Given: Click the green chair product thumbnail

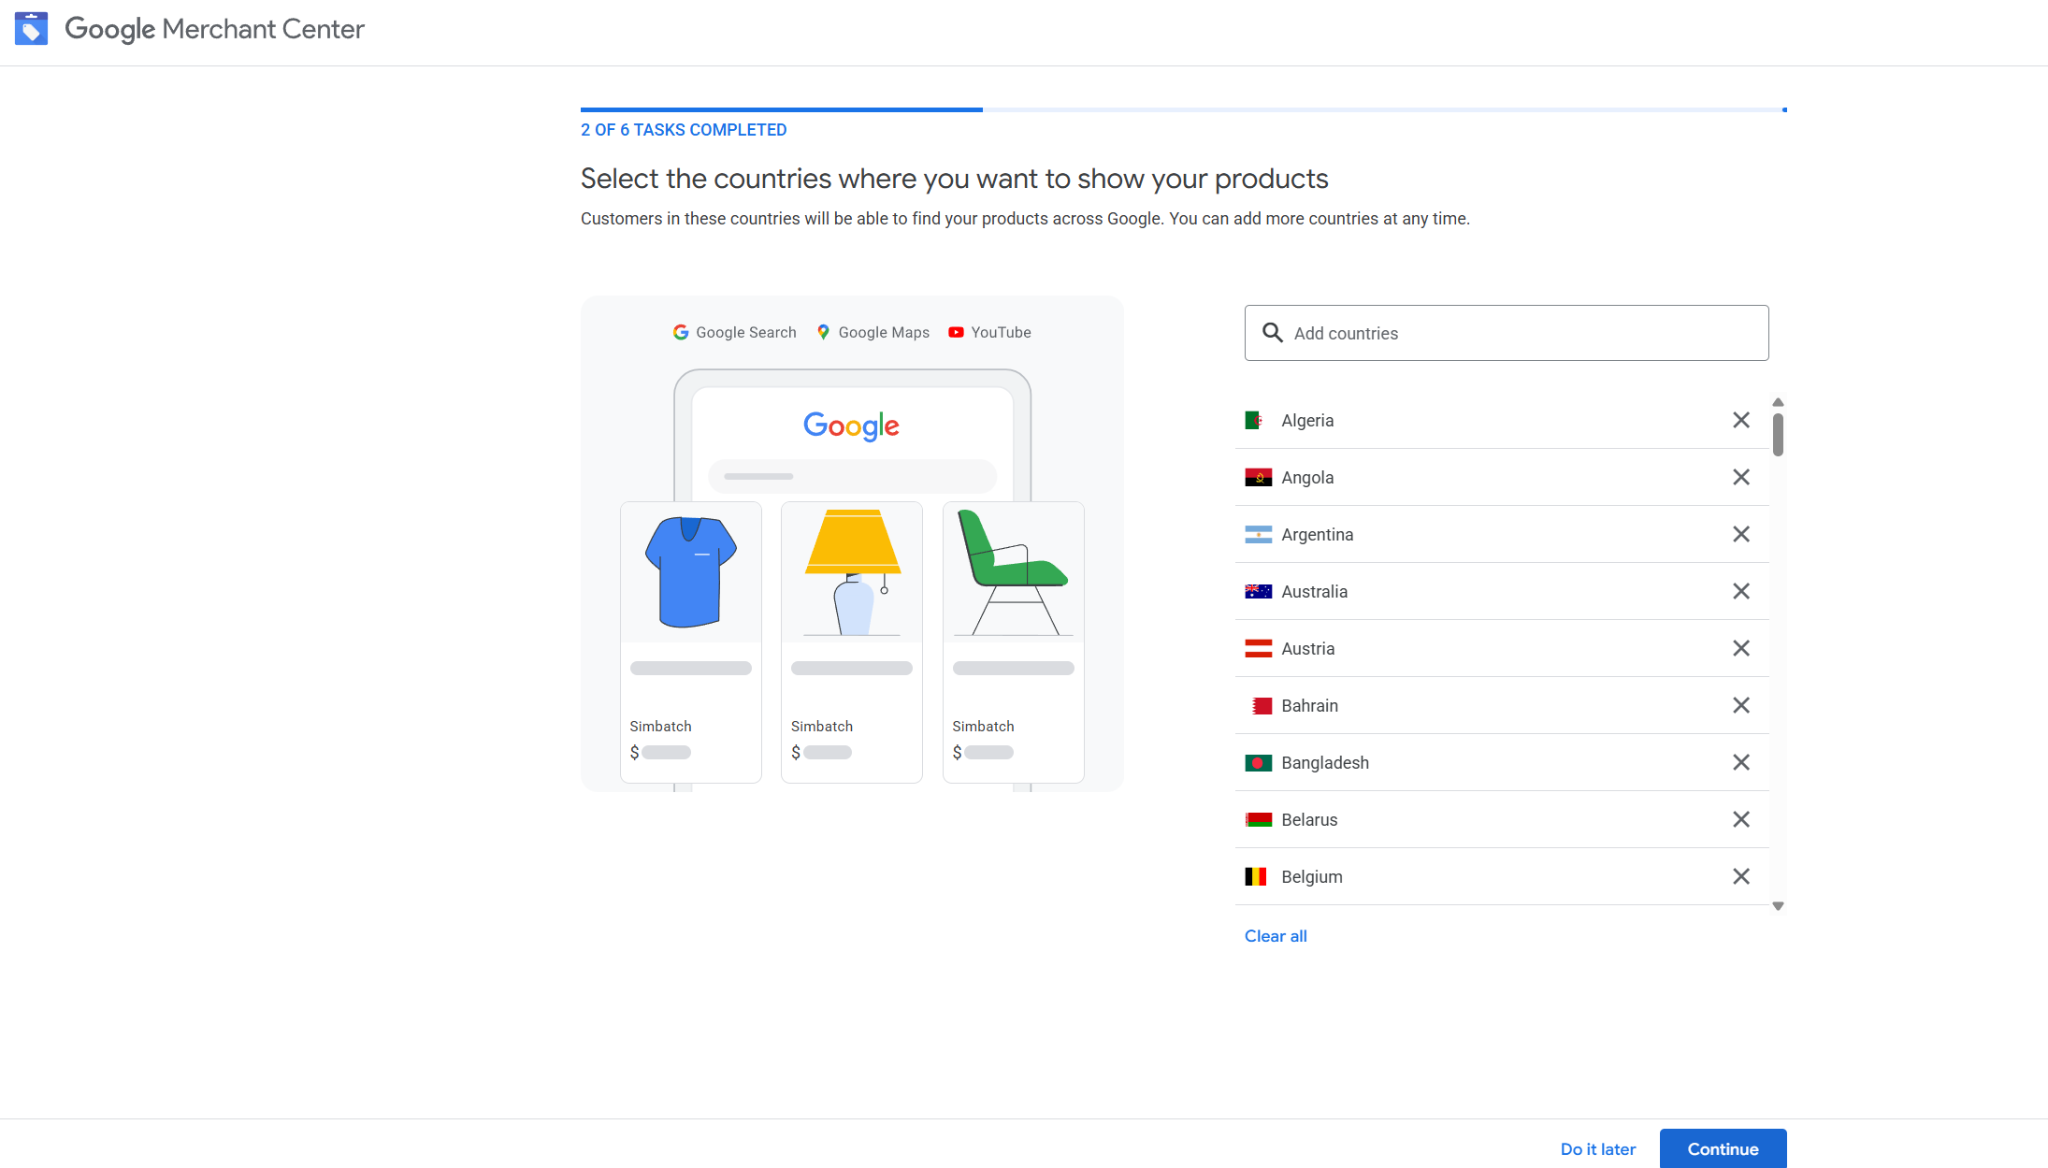Looking at the screenshot, I should pyautogui.click(x=1013, y=572).
